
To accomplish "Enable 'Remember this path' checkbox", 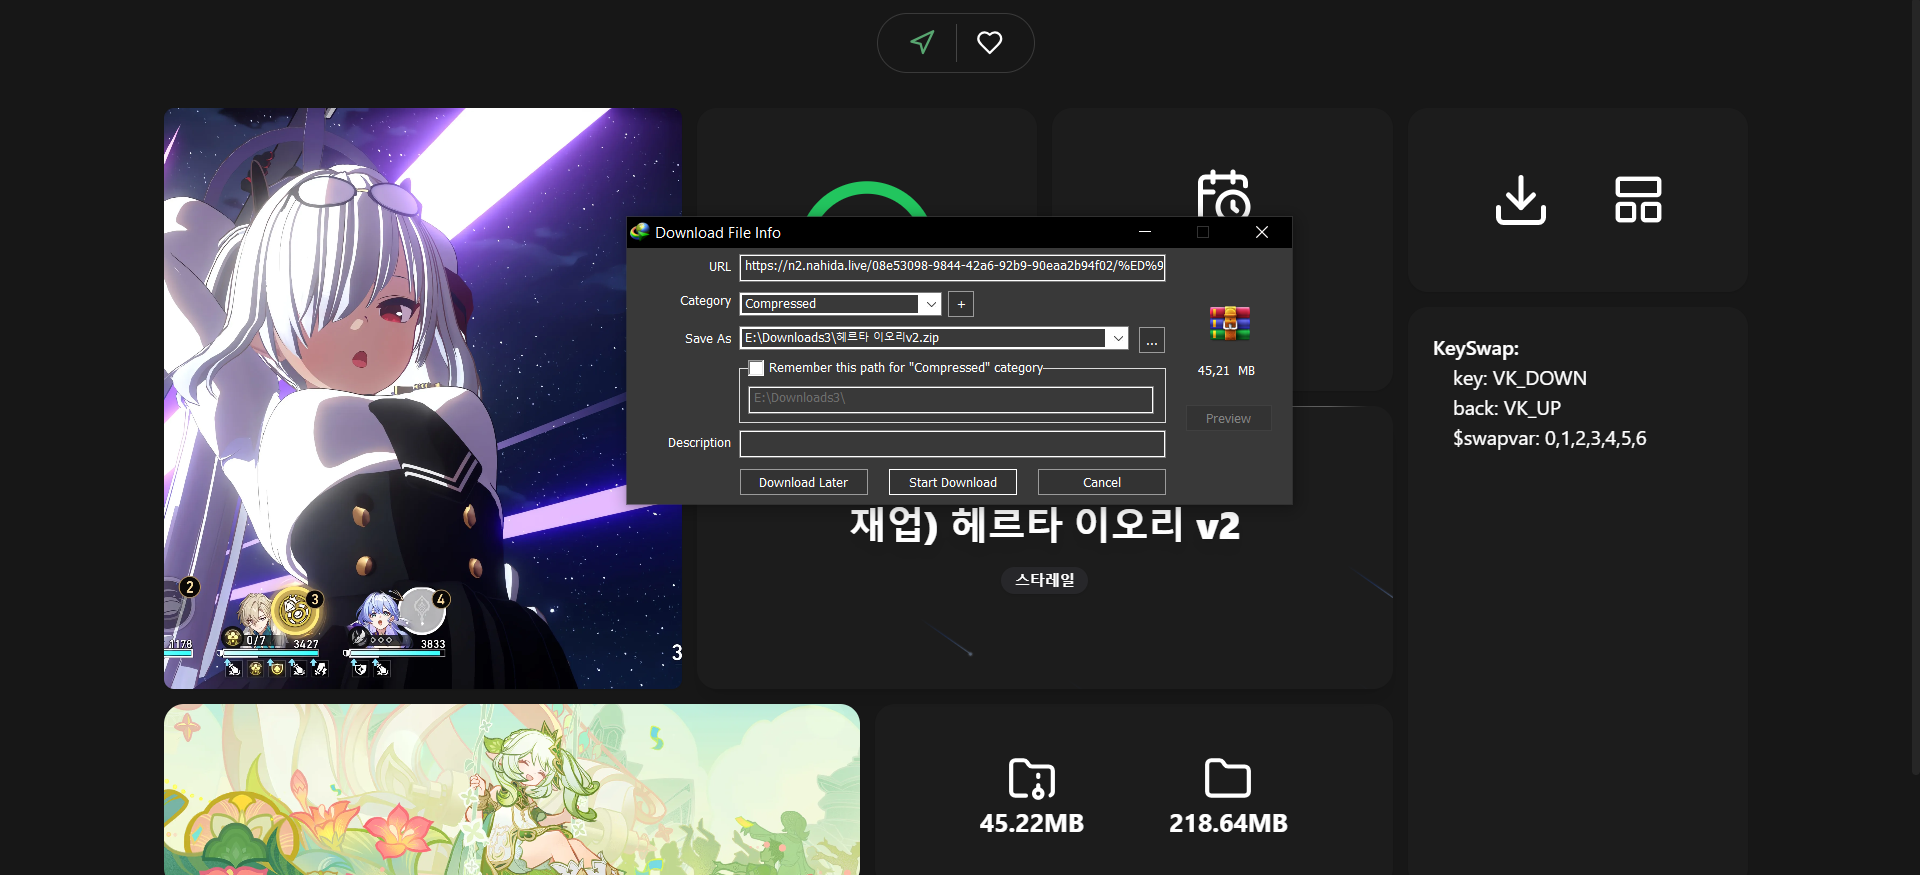I will [757, 368].
